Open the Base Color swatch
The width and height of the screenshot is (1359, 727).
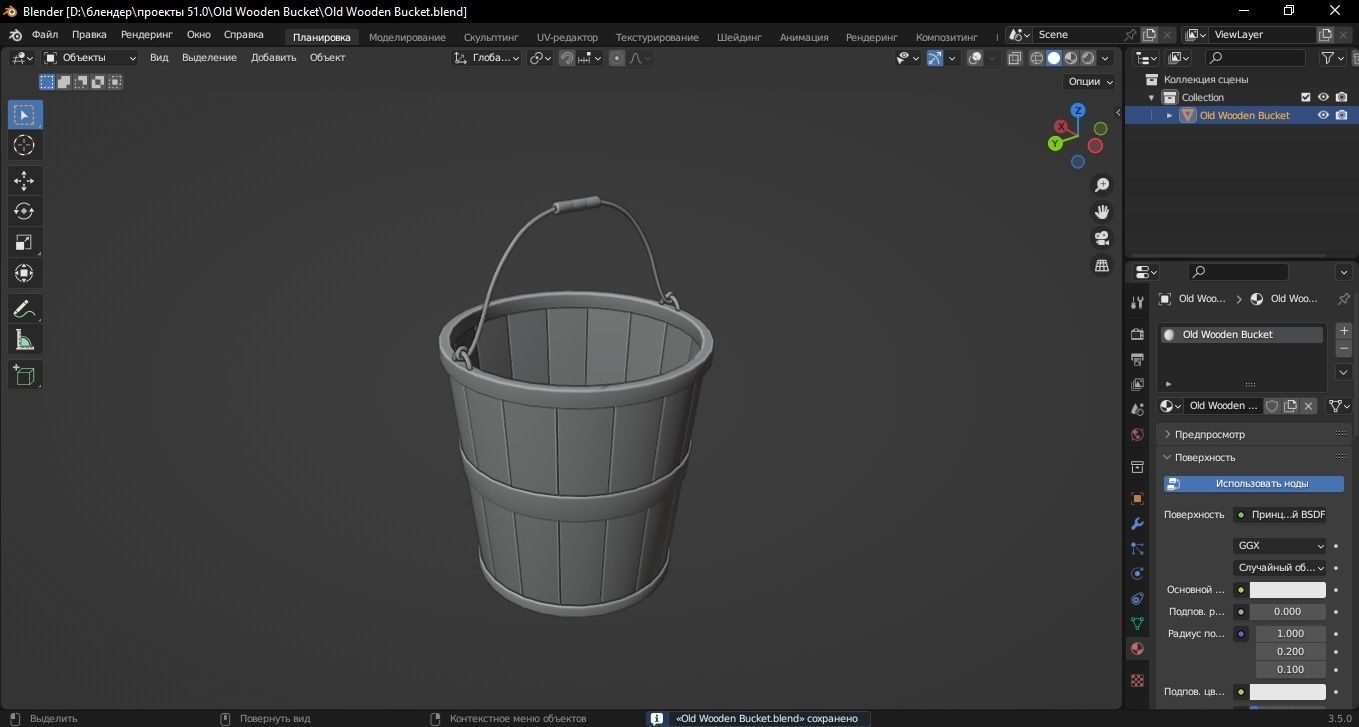(1287, 590)
